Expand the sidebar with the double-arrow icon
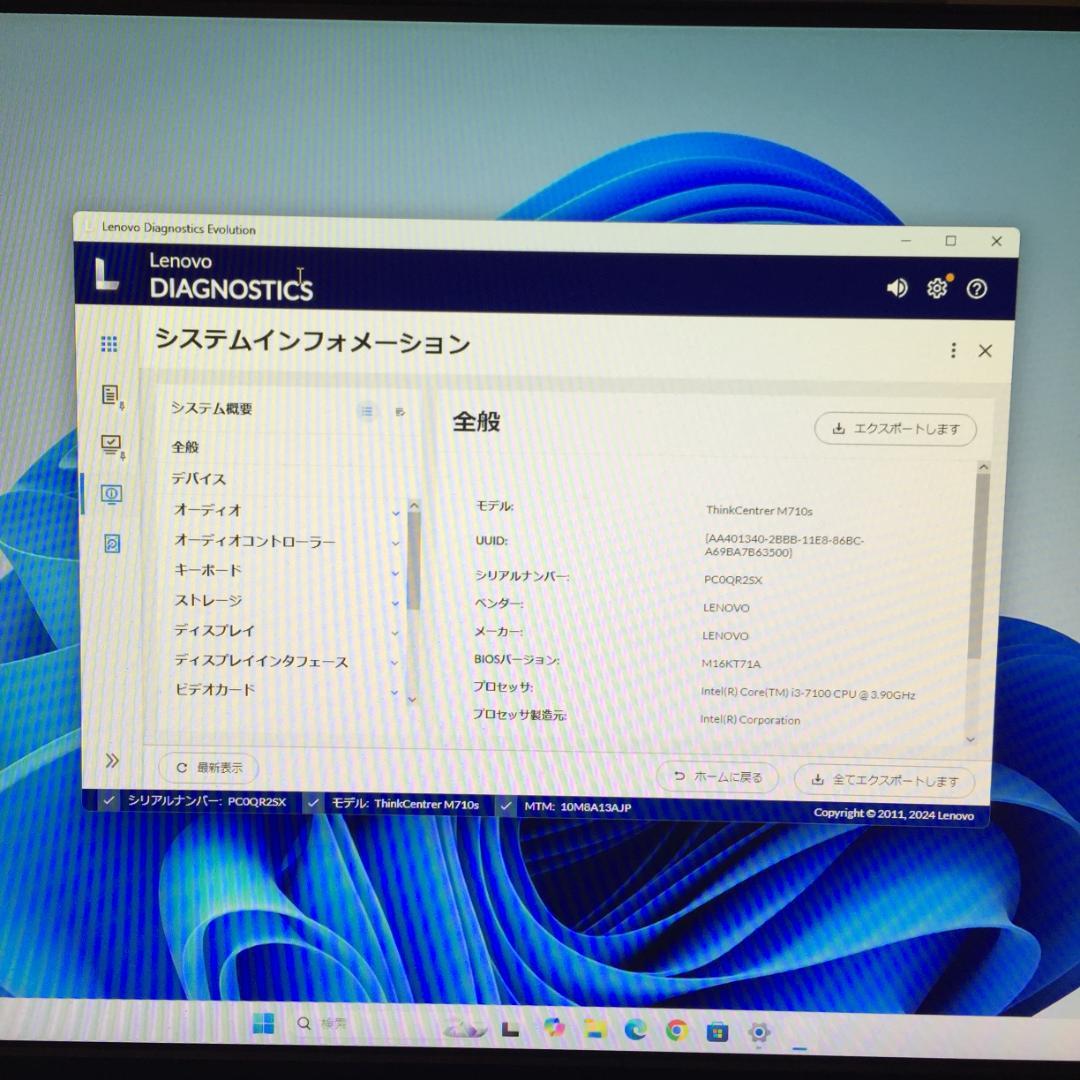 point(112,760)
